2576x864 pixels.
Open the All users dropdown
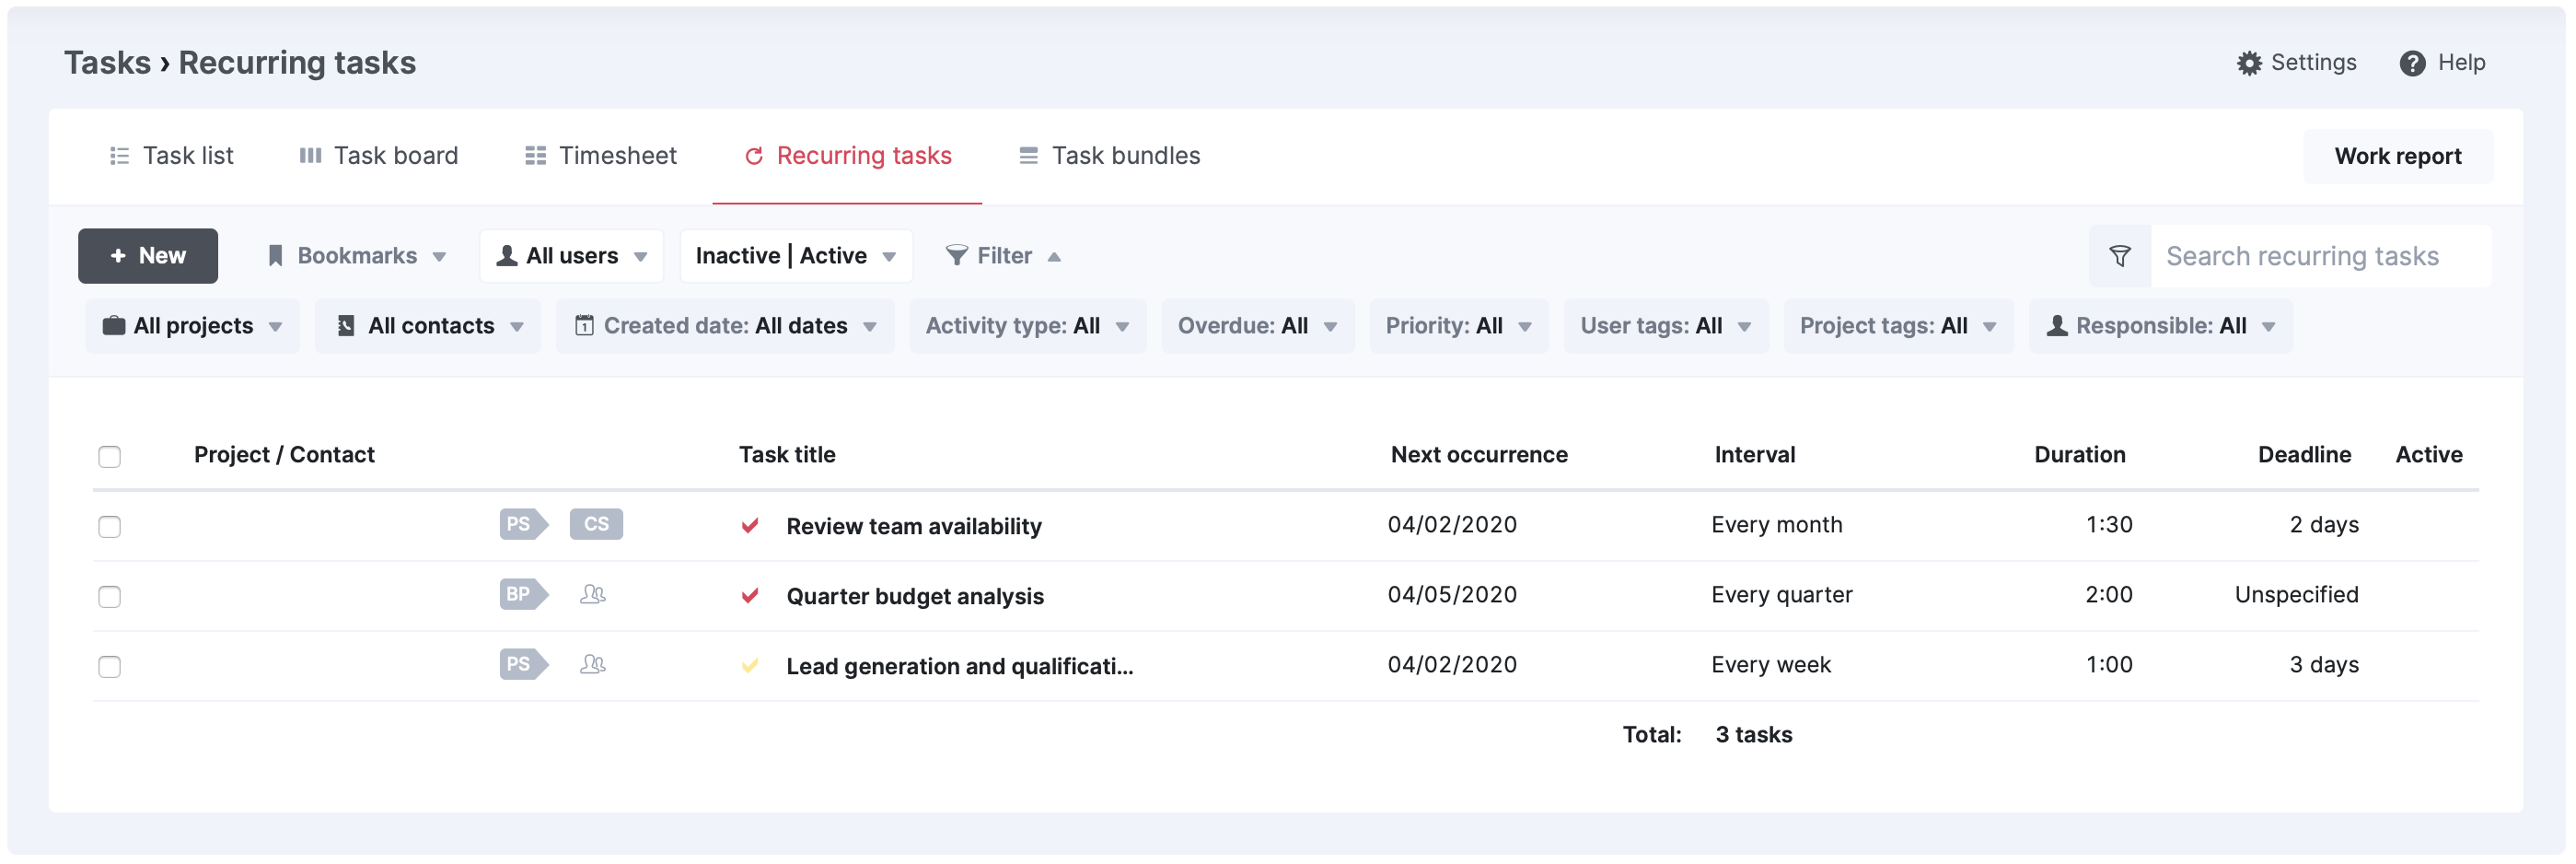(x=571, y=256)
